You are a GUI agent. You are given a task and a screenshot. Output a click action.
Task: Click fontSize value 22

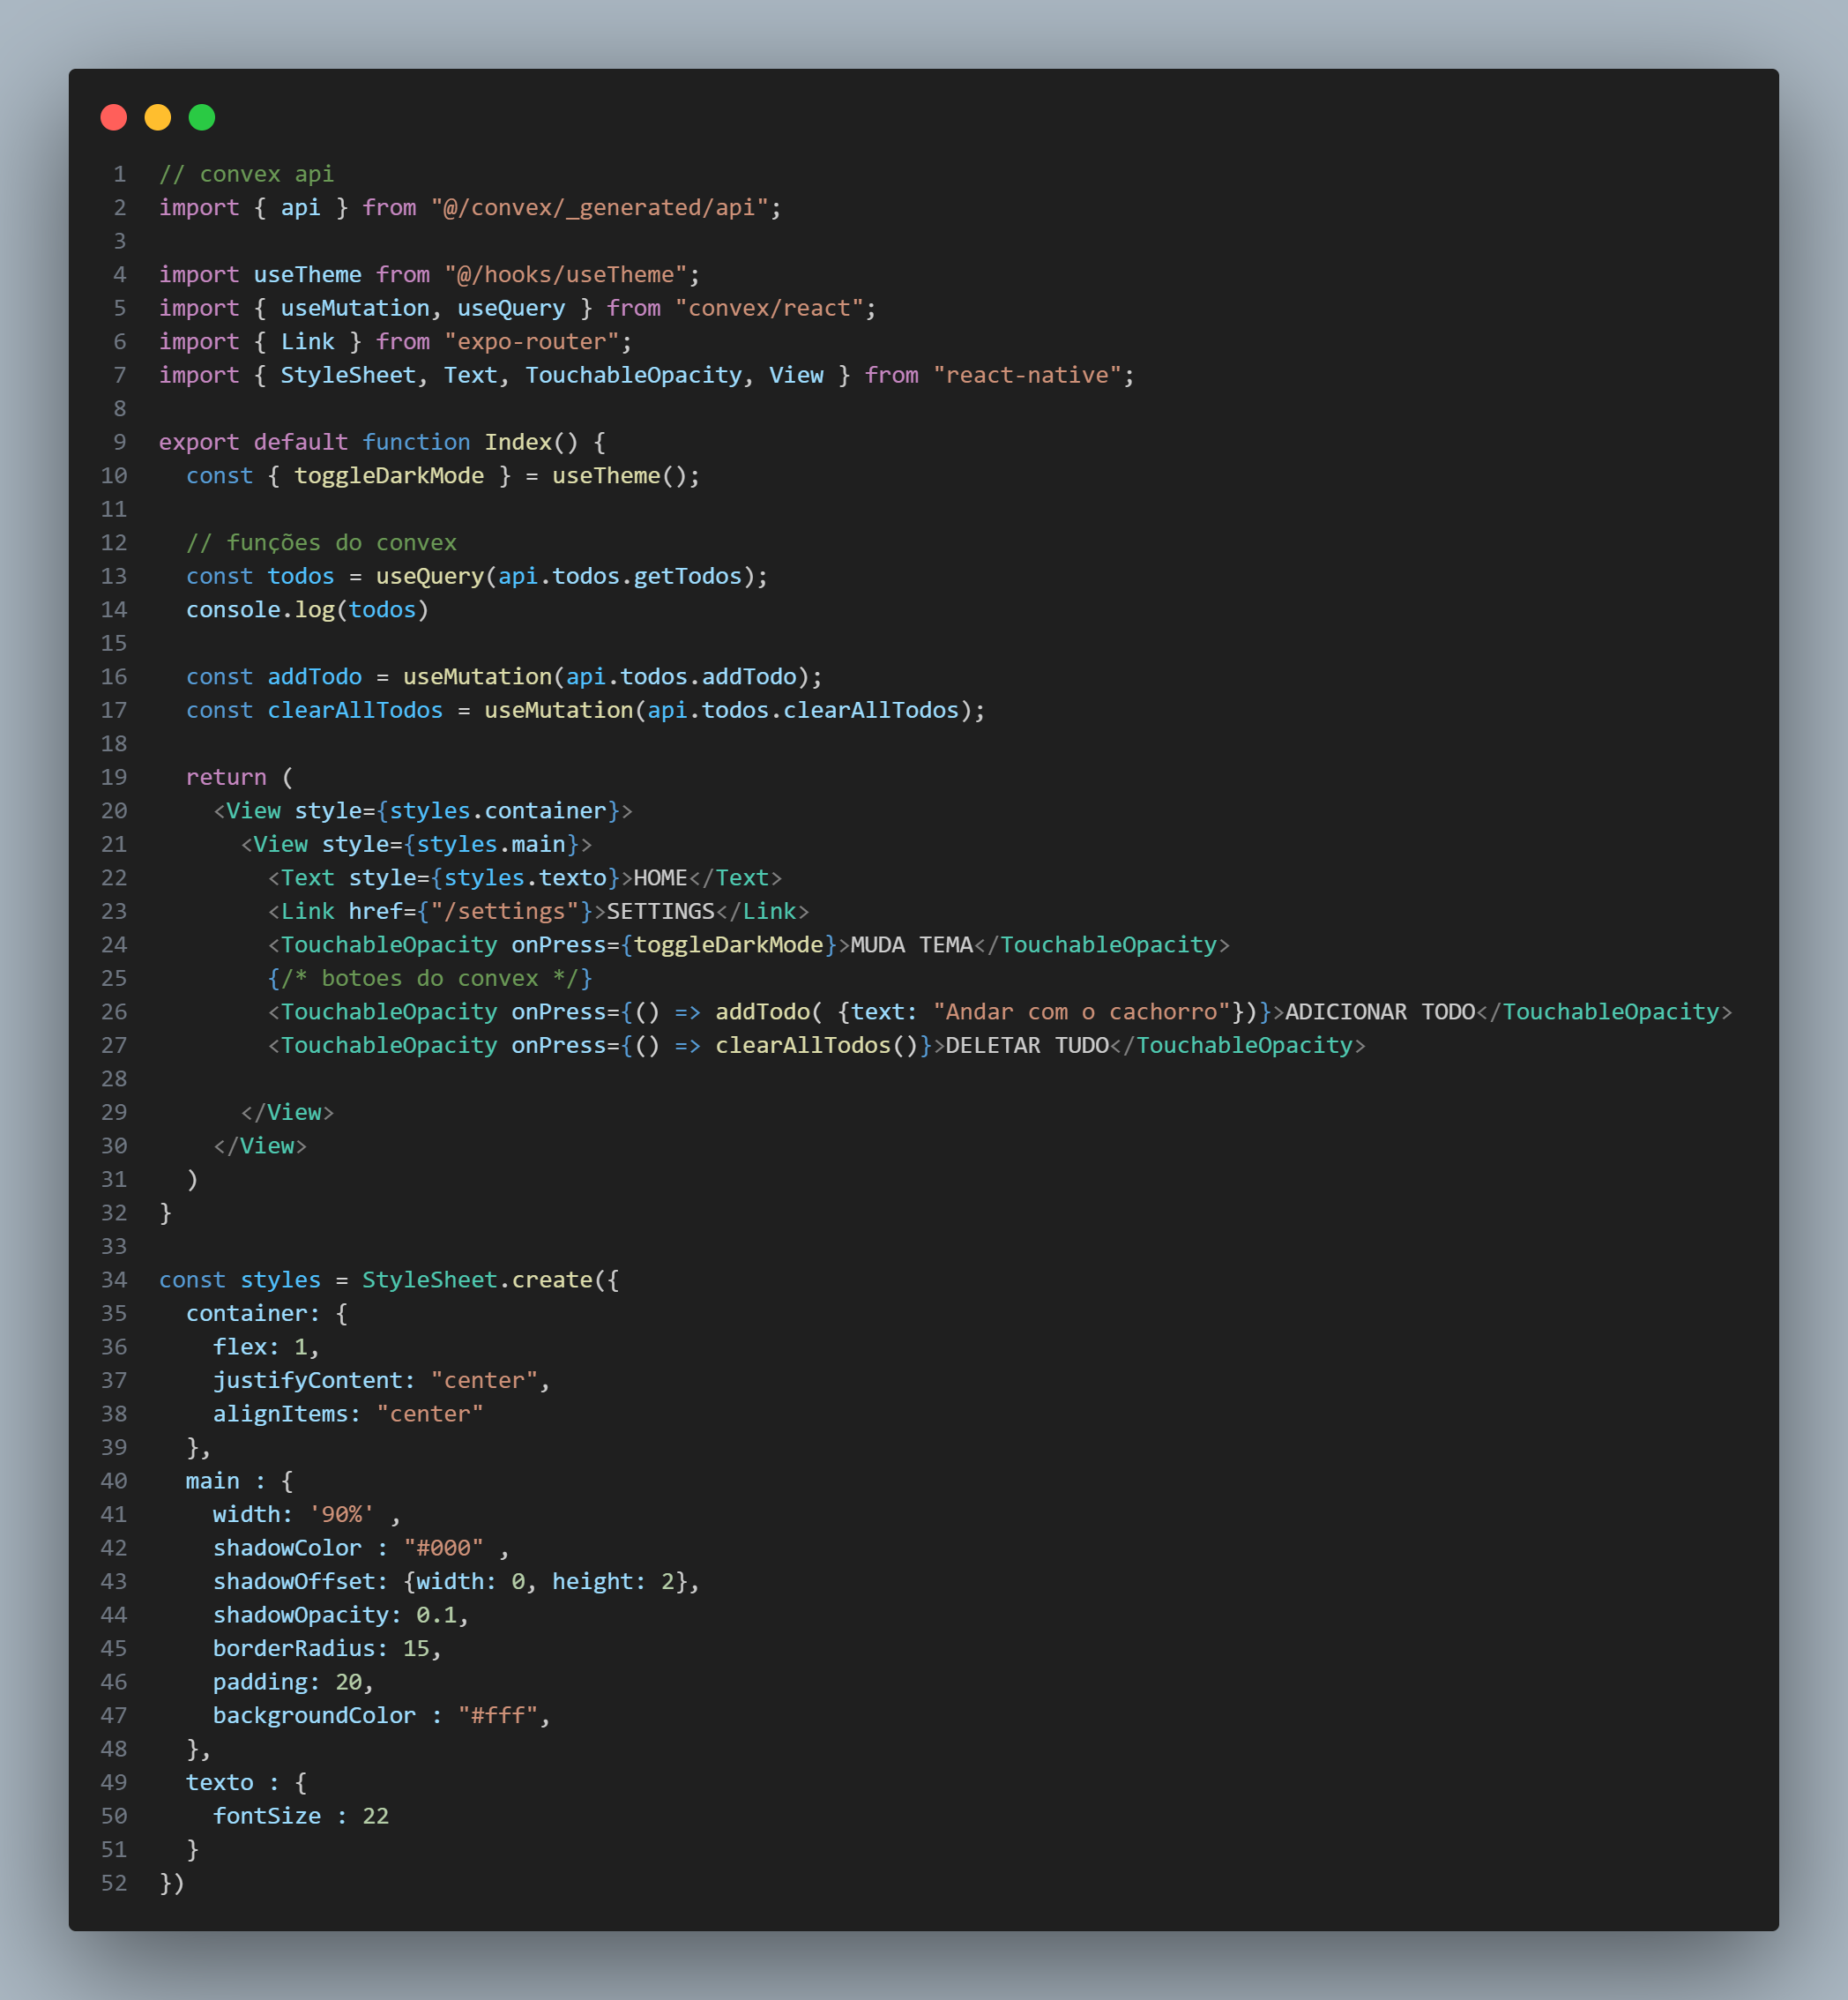375,1816
